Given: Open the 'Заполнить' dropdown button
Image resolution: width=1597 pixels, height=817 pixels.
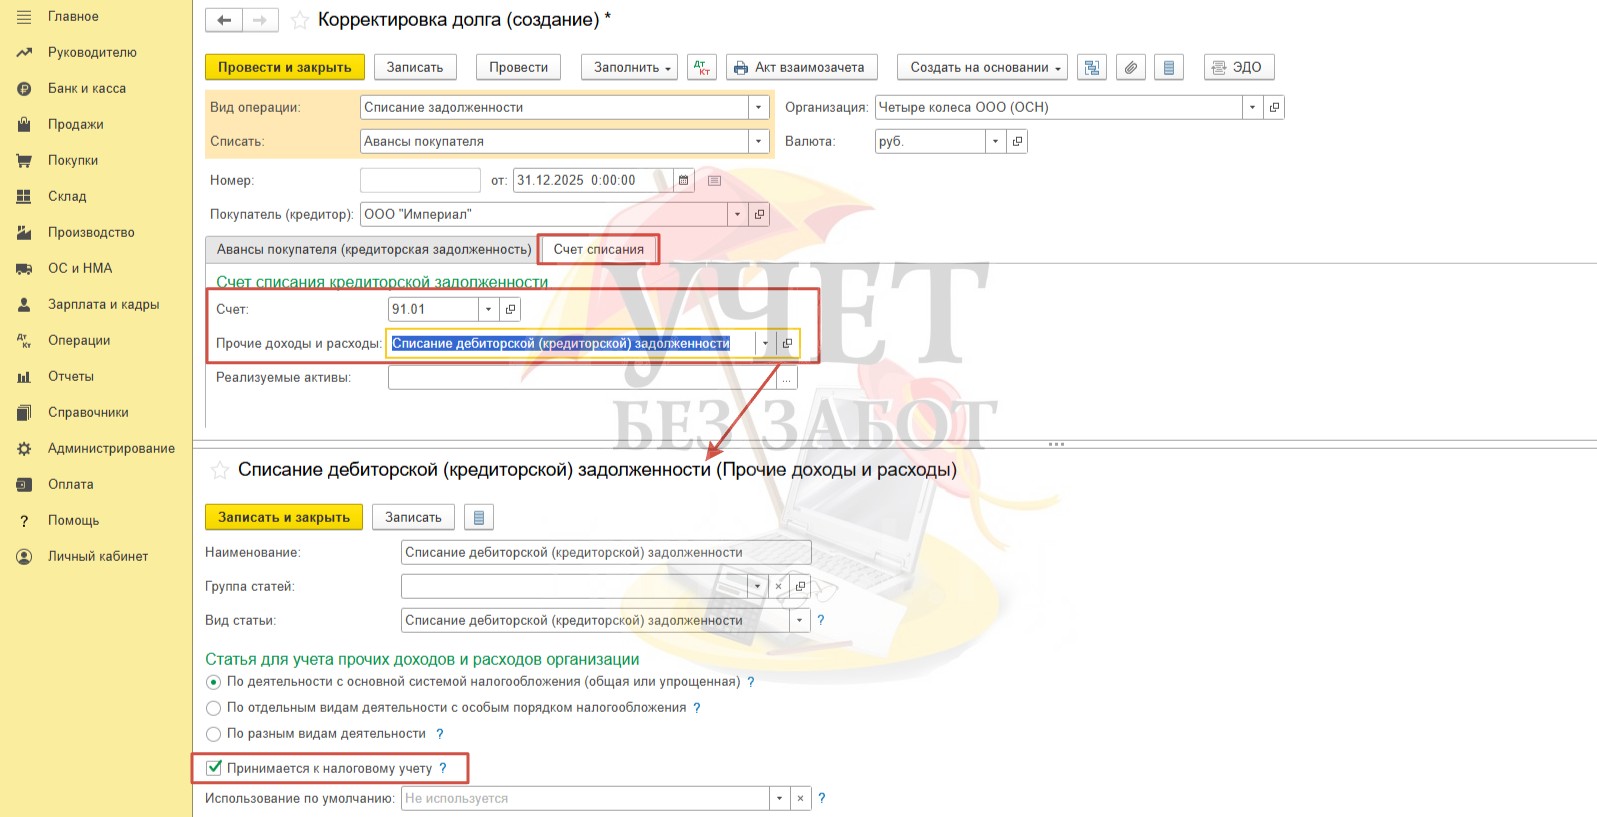Looking at the screenshot, I should tap(629, 67).
